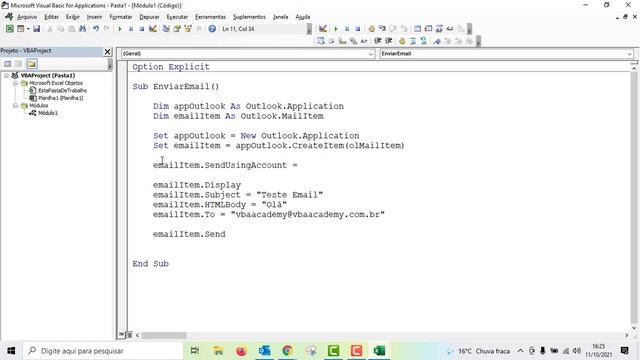Open Excel from the taskbar
The image size is (640, 360).
pos(379,351)
